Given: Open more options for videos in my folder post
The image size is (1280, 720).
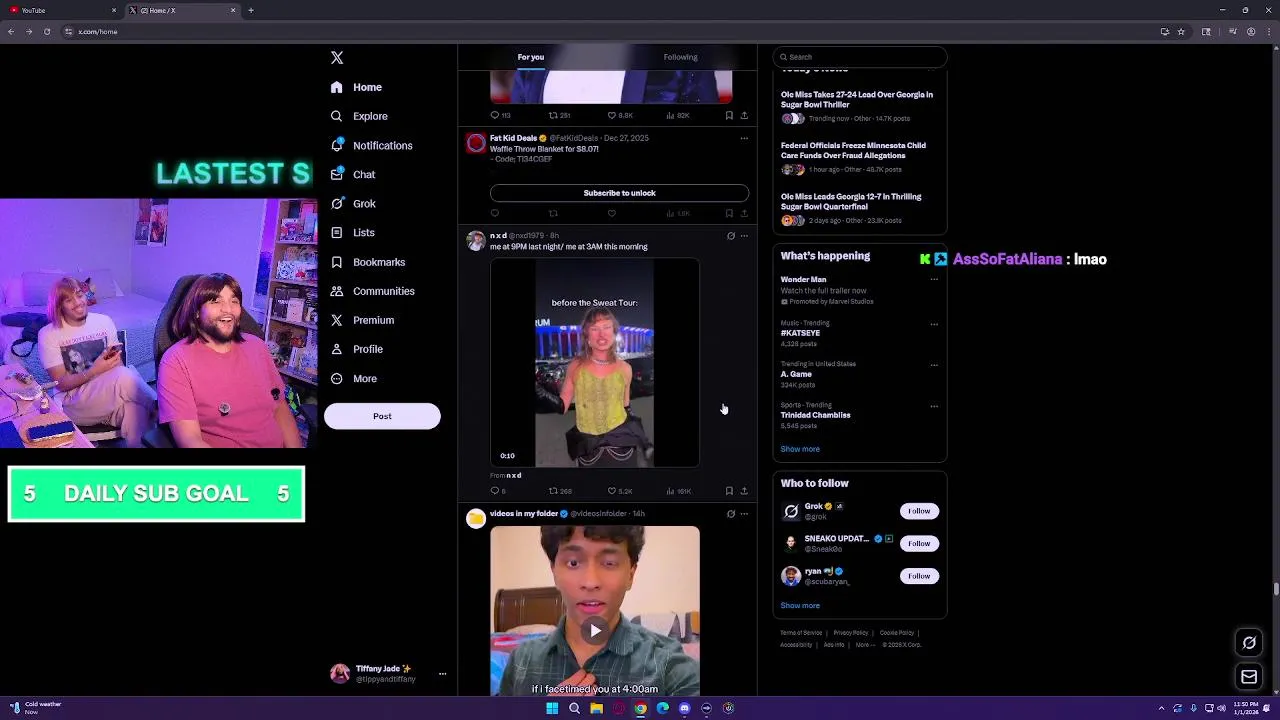Looking at the screenshot, I should (744, 514).
